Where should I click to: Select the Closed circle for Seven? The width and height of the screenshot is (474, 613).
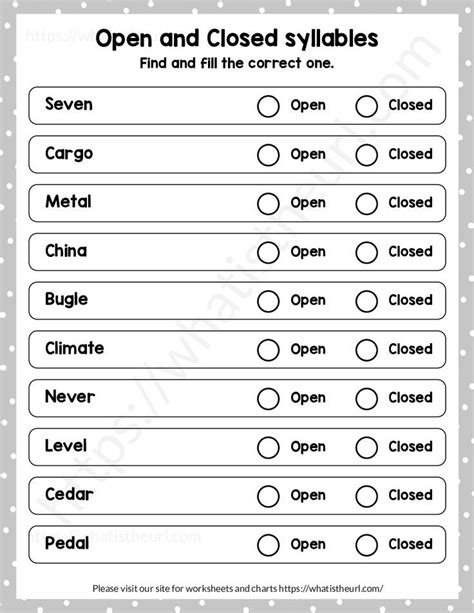pyautogui.click(x=366, y=106)
